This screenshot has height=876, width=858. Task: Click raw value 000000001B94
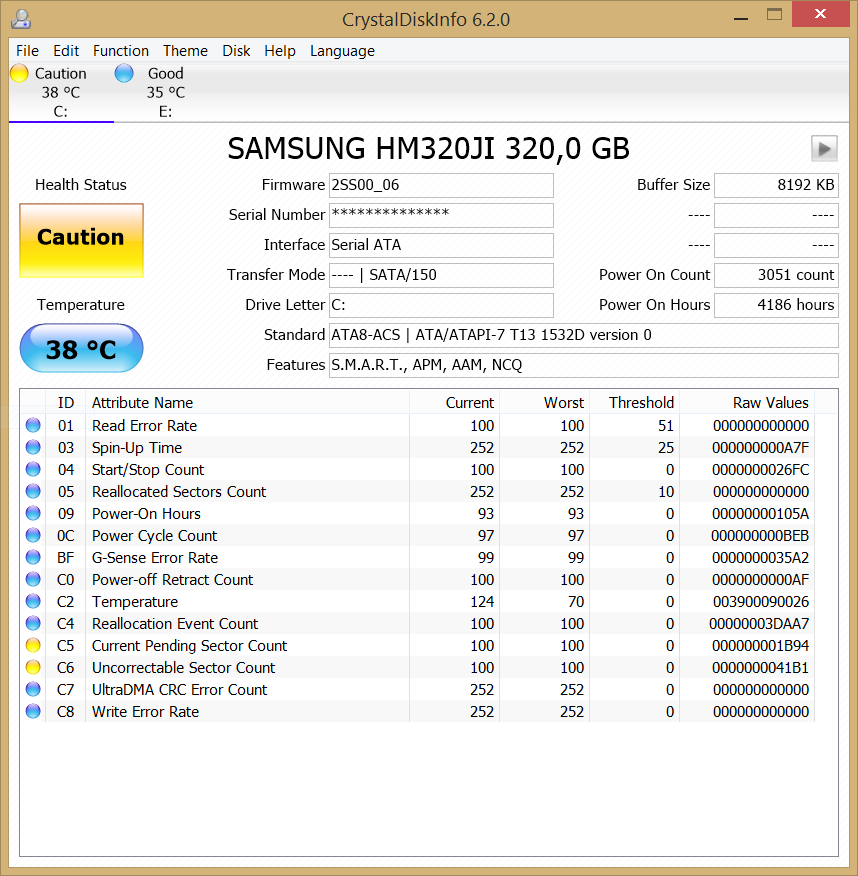pyautogui.click(x=760, y=646)
